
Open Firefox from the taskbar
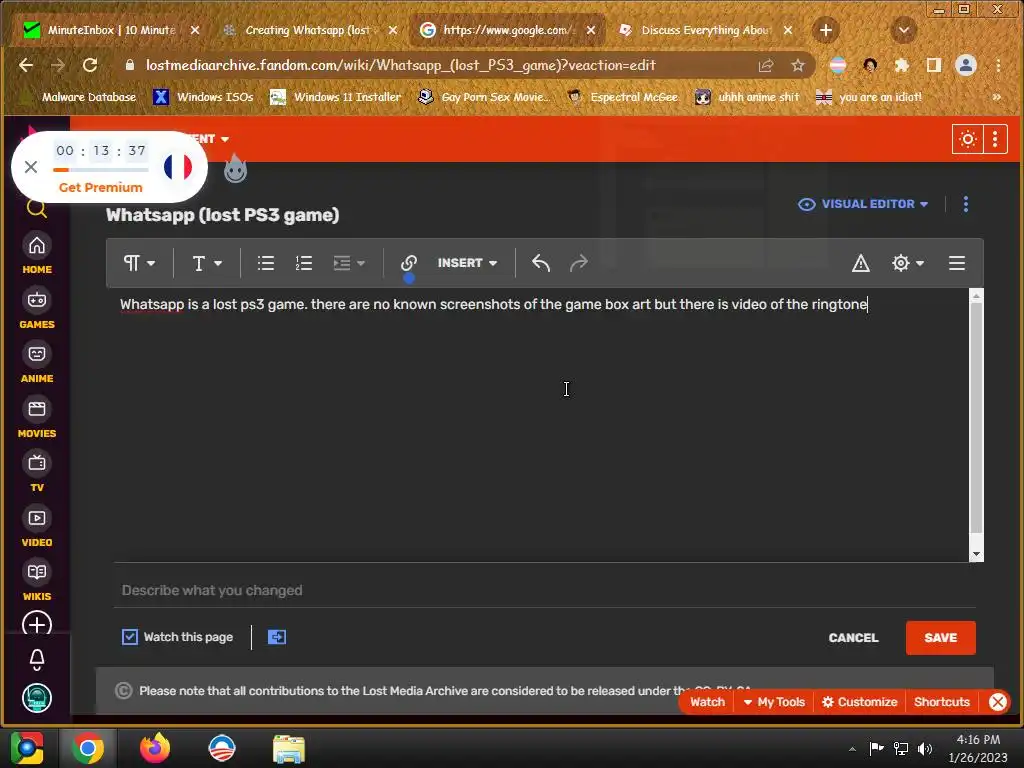pyautogui.click(x=155, y=748)
